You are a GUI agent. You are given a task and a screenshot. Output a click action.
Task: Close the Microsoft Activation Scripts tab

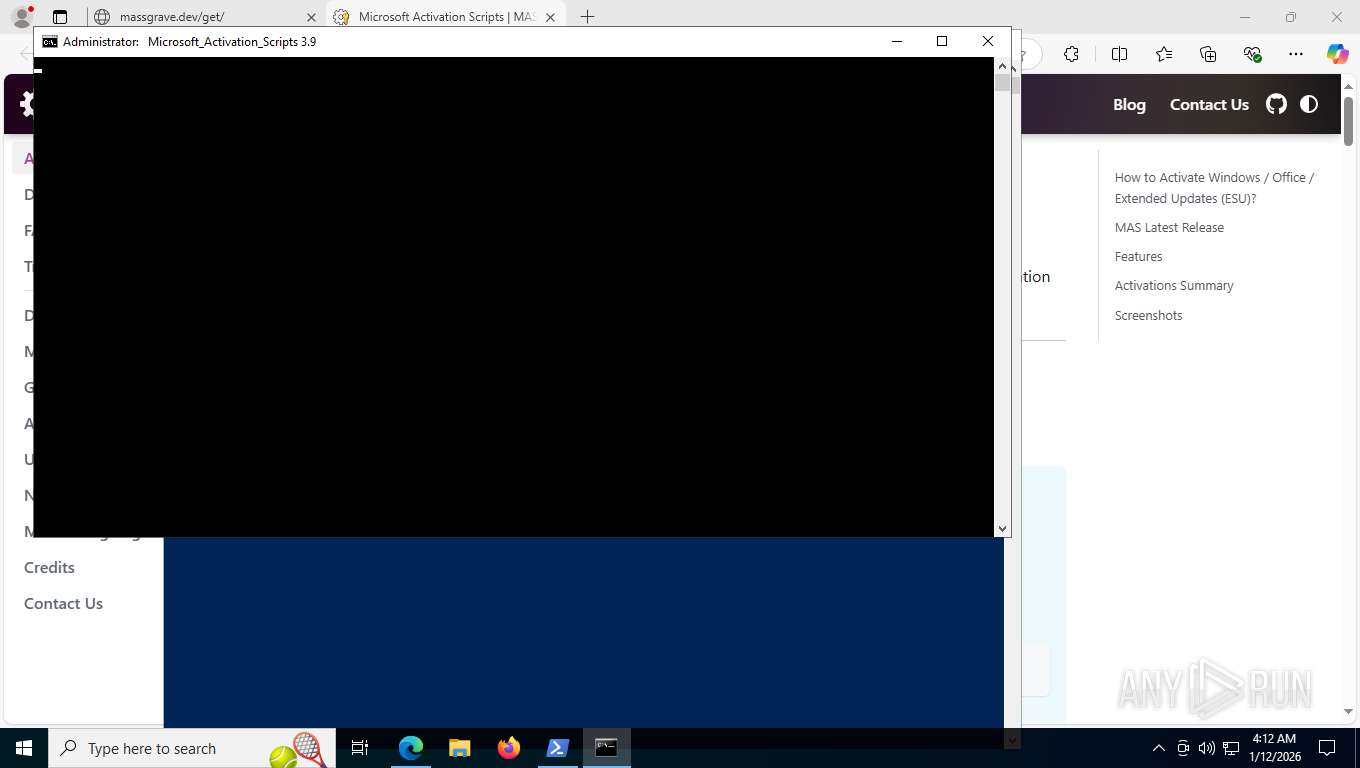[552, 17]
